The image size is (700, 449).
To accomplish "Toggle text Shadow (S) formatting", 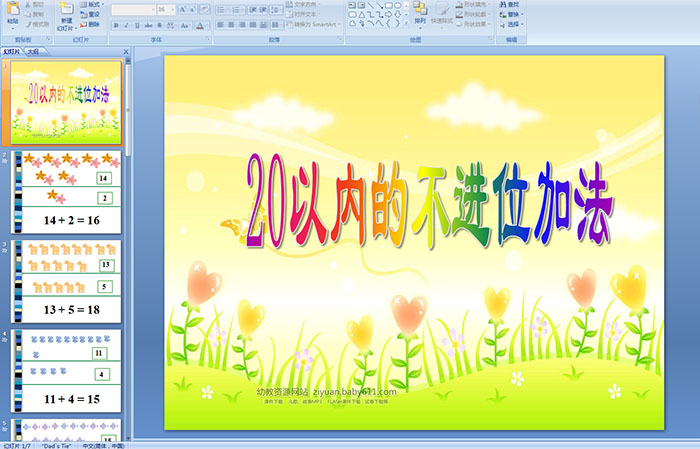I will [x=159, y=25].
